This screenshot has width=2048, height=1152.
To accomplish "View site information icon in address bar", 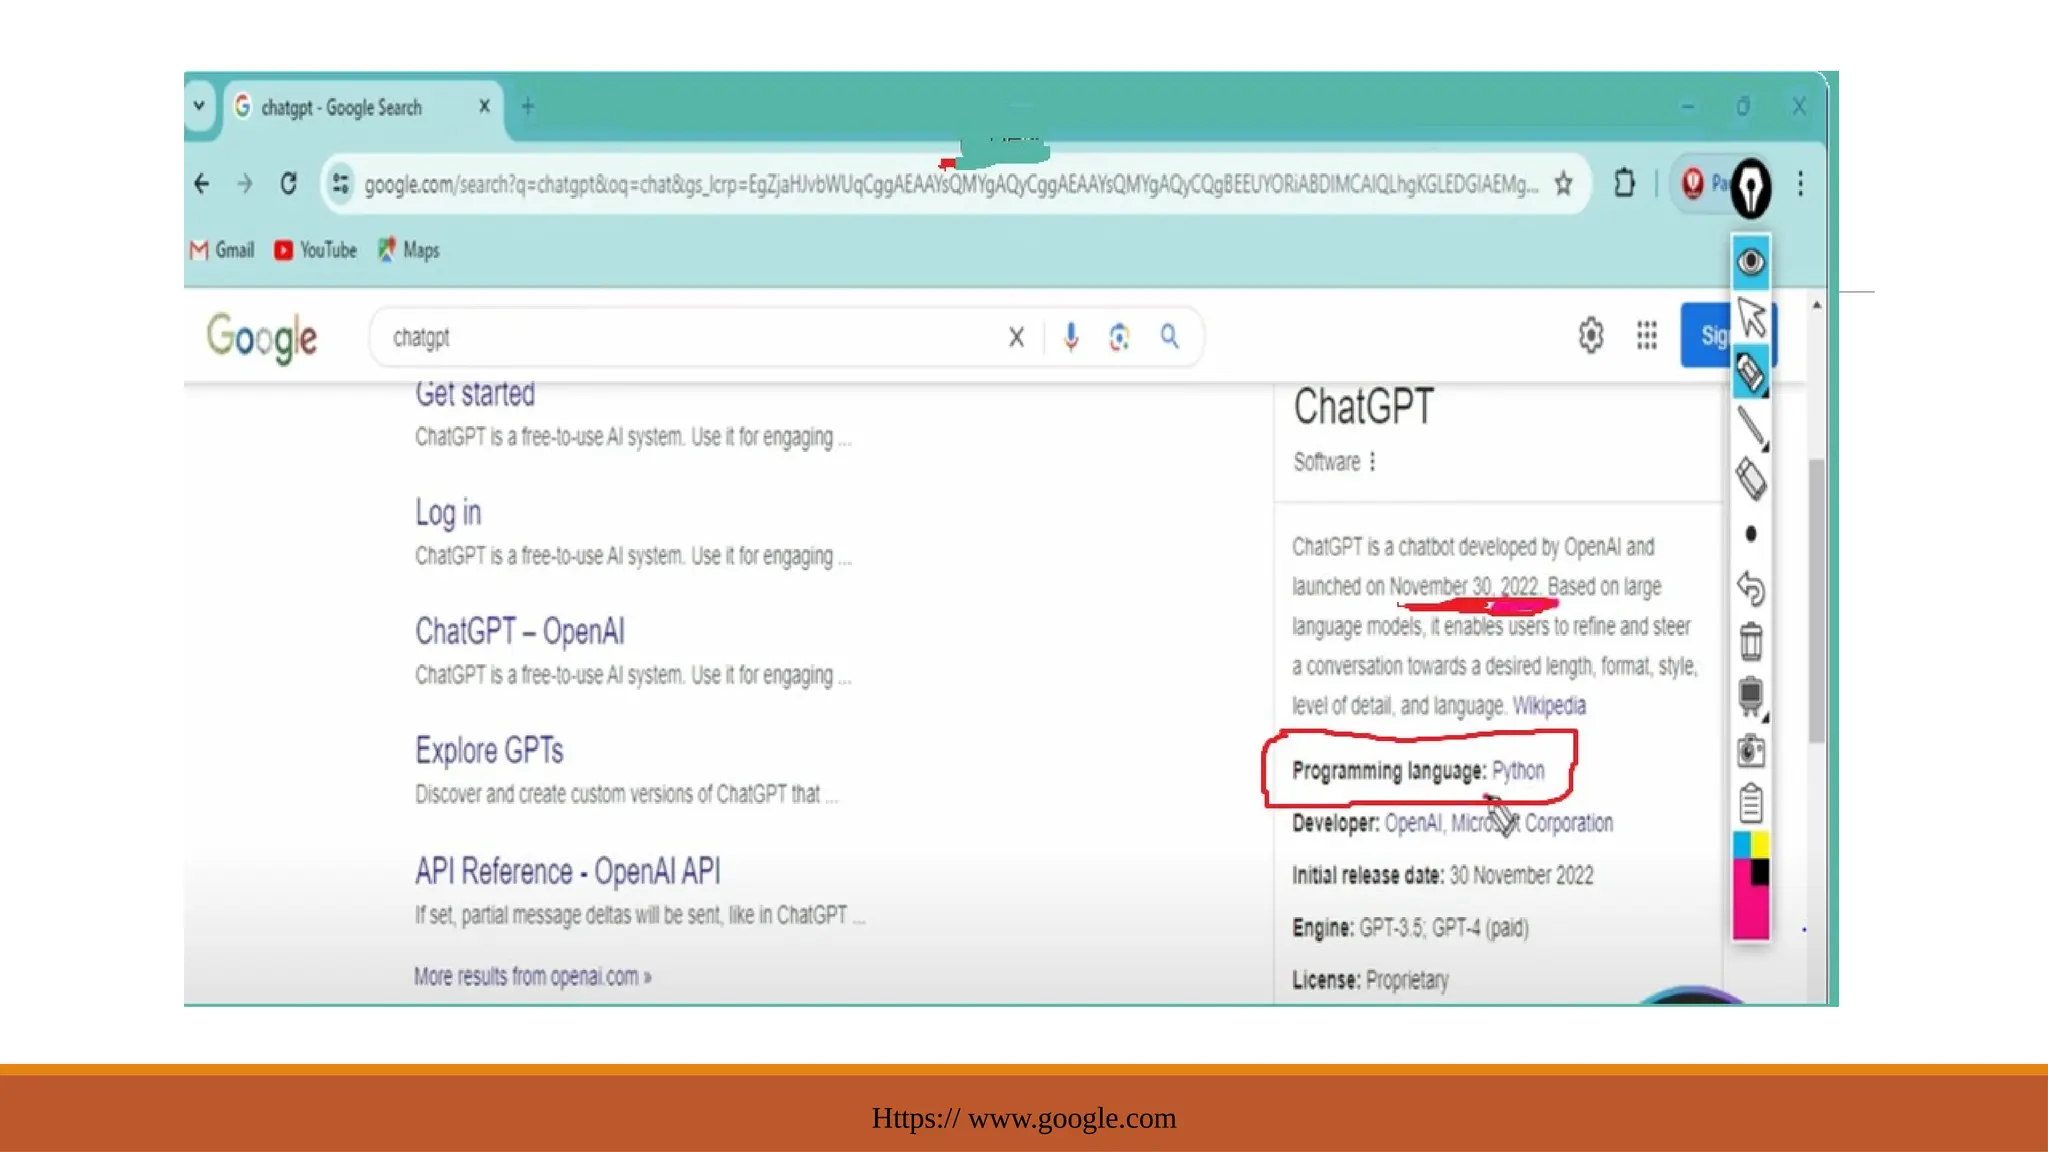I will pos(341,184).
